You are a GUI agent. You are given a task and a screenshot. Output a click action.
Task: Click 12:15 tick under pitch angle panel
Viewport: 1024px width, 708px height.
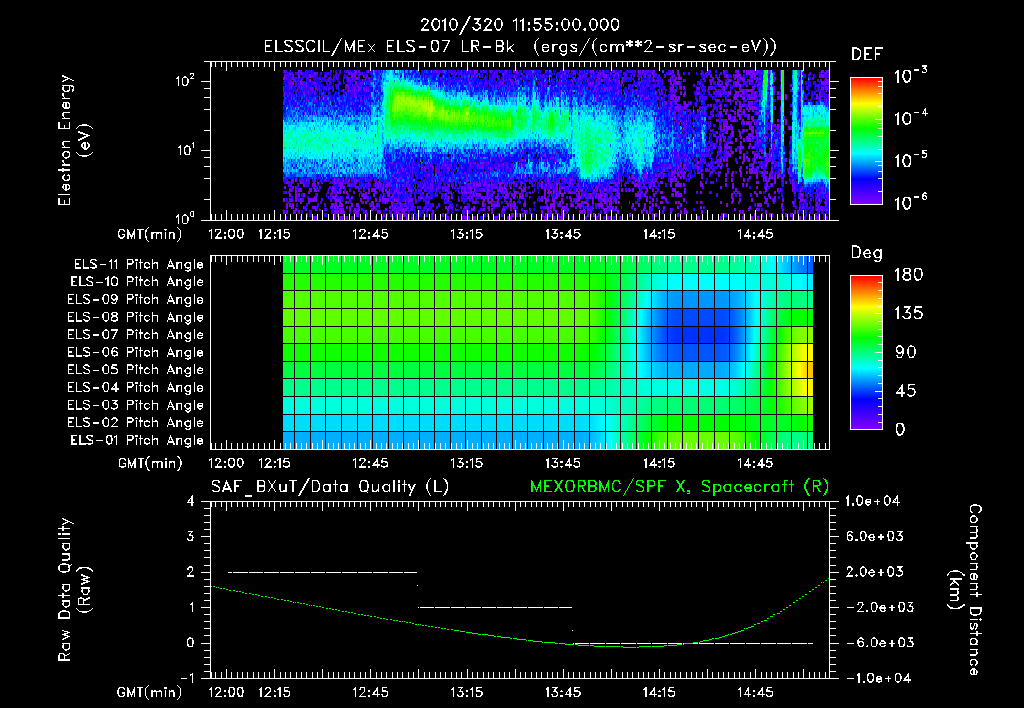point(274,463)
